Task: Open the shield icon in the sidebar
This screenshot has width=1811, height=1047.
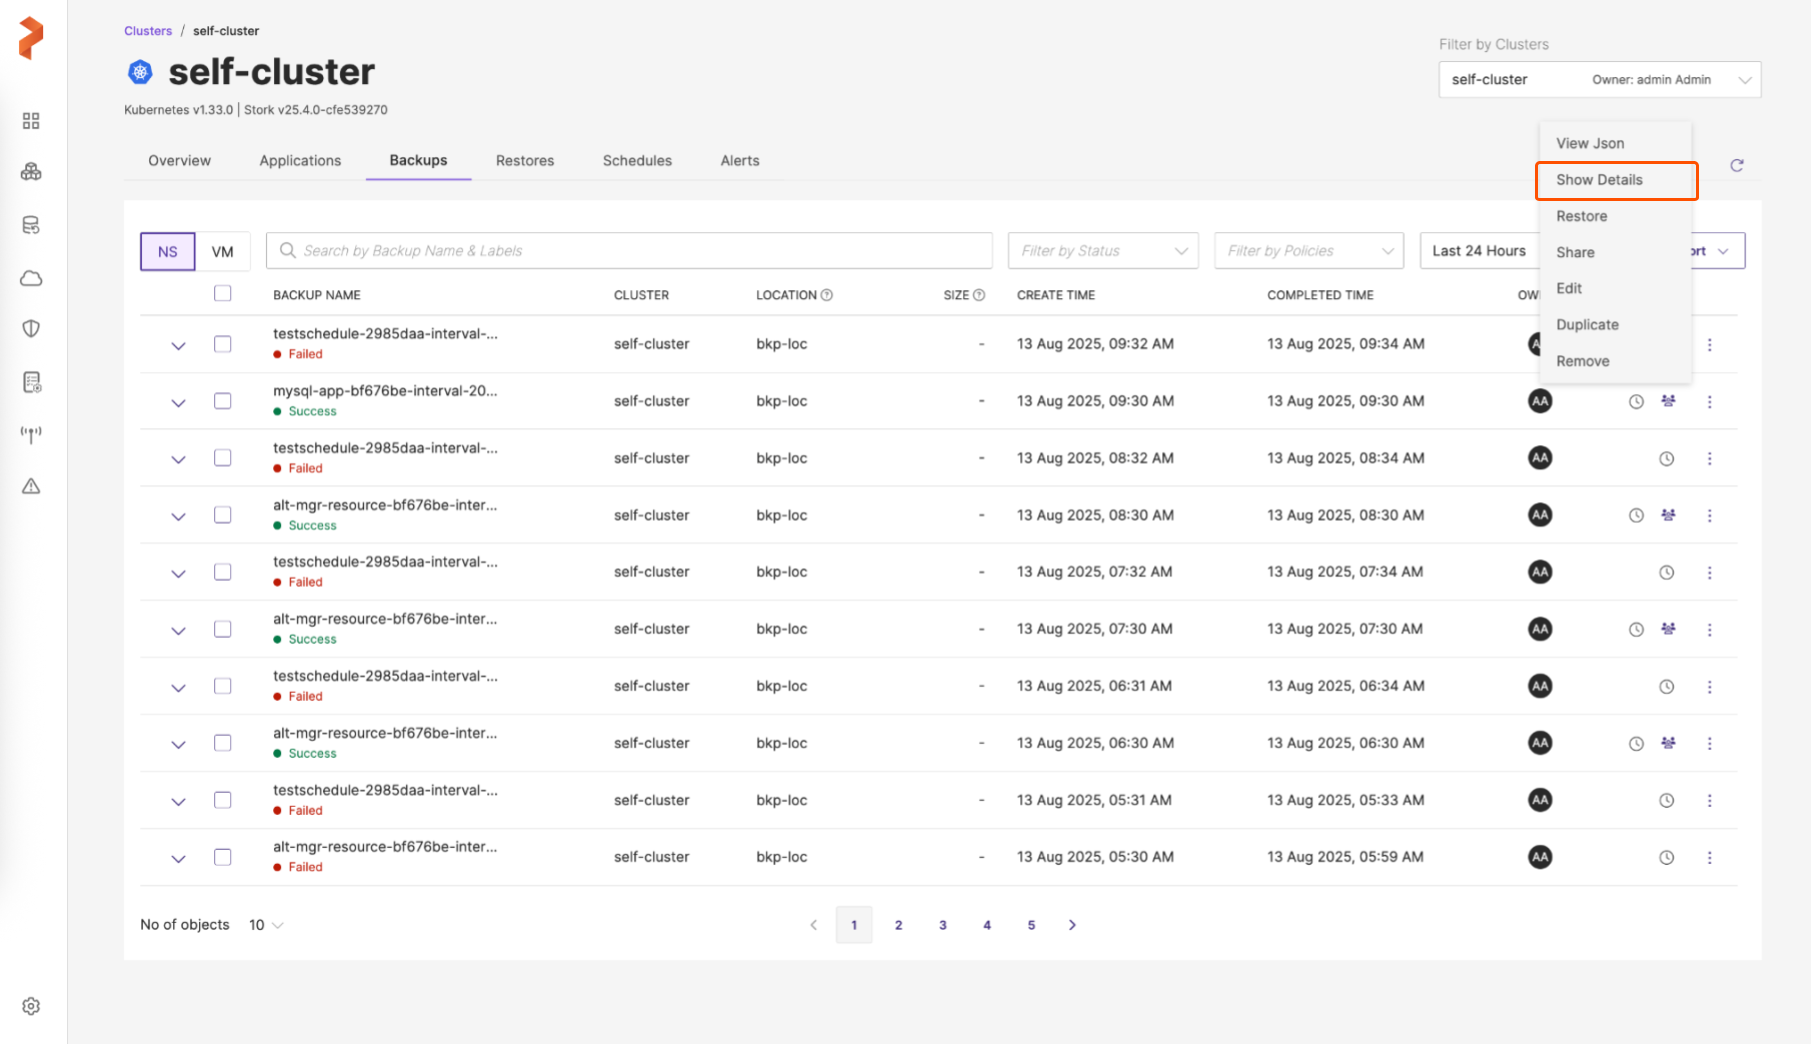Action: [31, 329]
